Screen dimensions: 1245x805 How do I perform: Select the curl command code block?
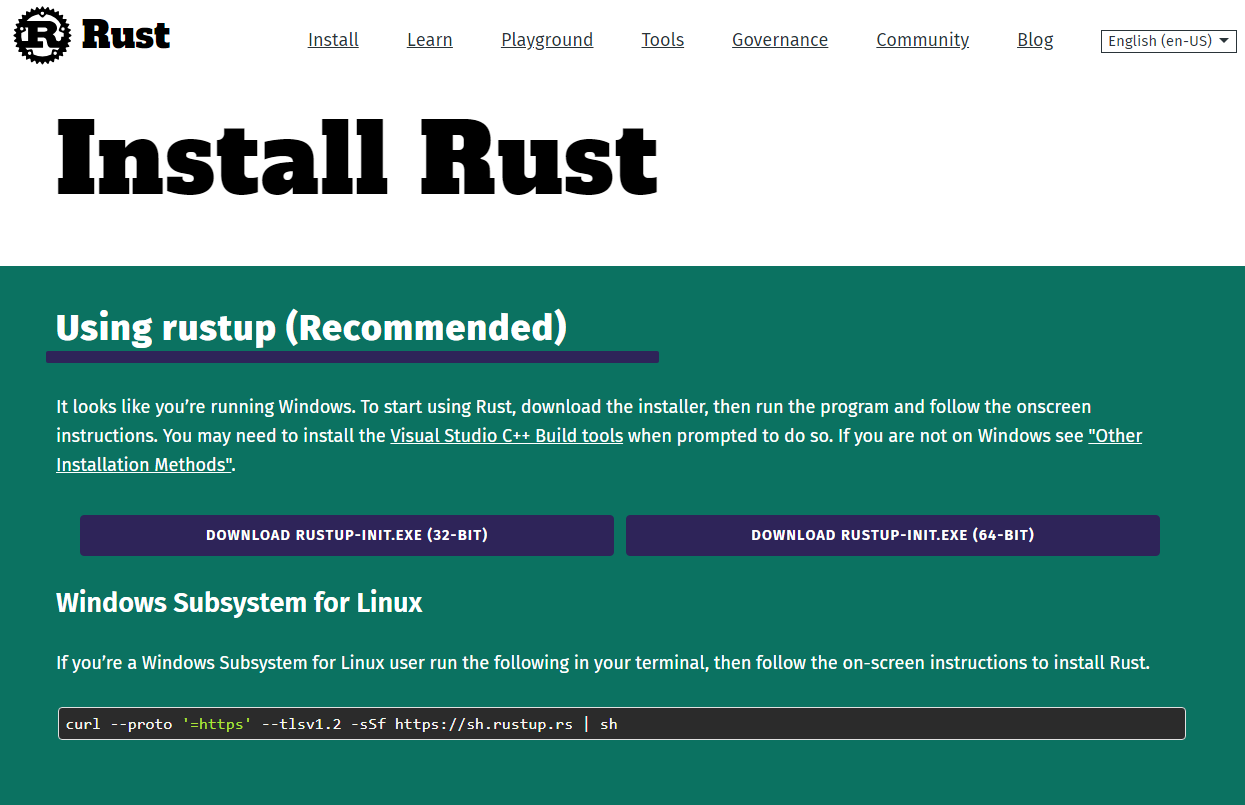tap(620, 723)
